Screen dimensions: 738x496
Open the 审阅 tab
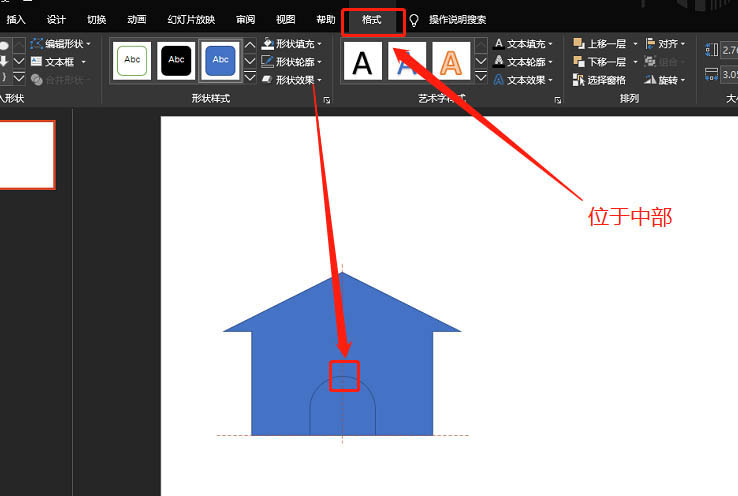tap(245, 20)
